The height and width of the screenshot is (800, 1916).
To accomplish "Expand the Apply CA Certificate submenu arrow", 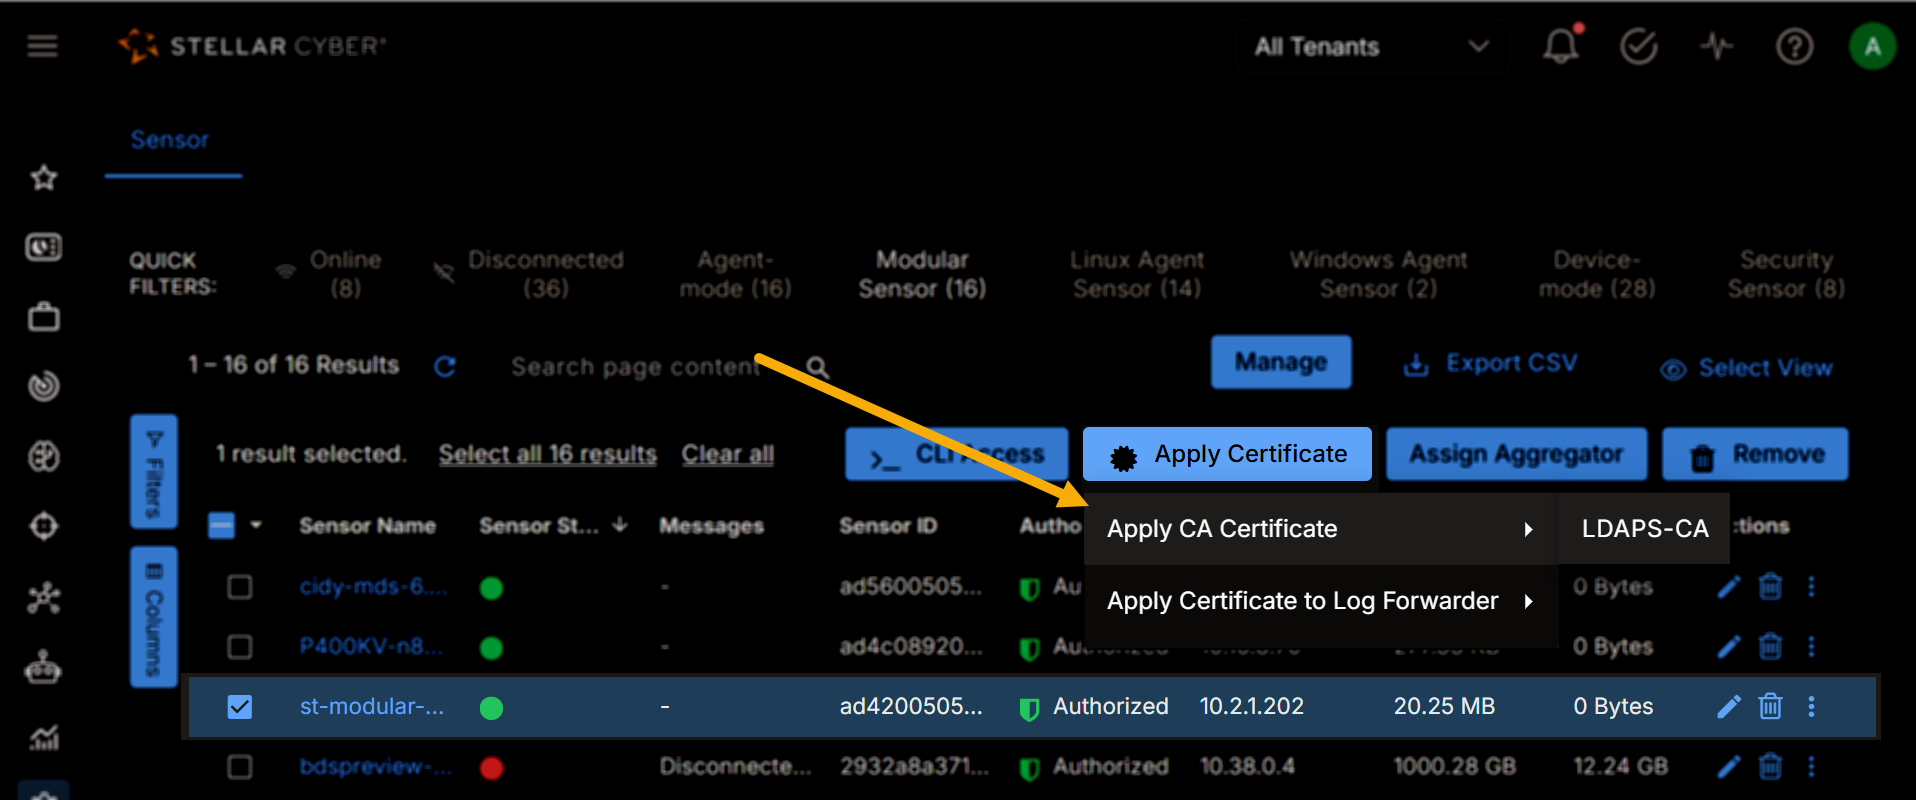I will [1528, 529].
